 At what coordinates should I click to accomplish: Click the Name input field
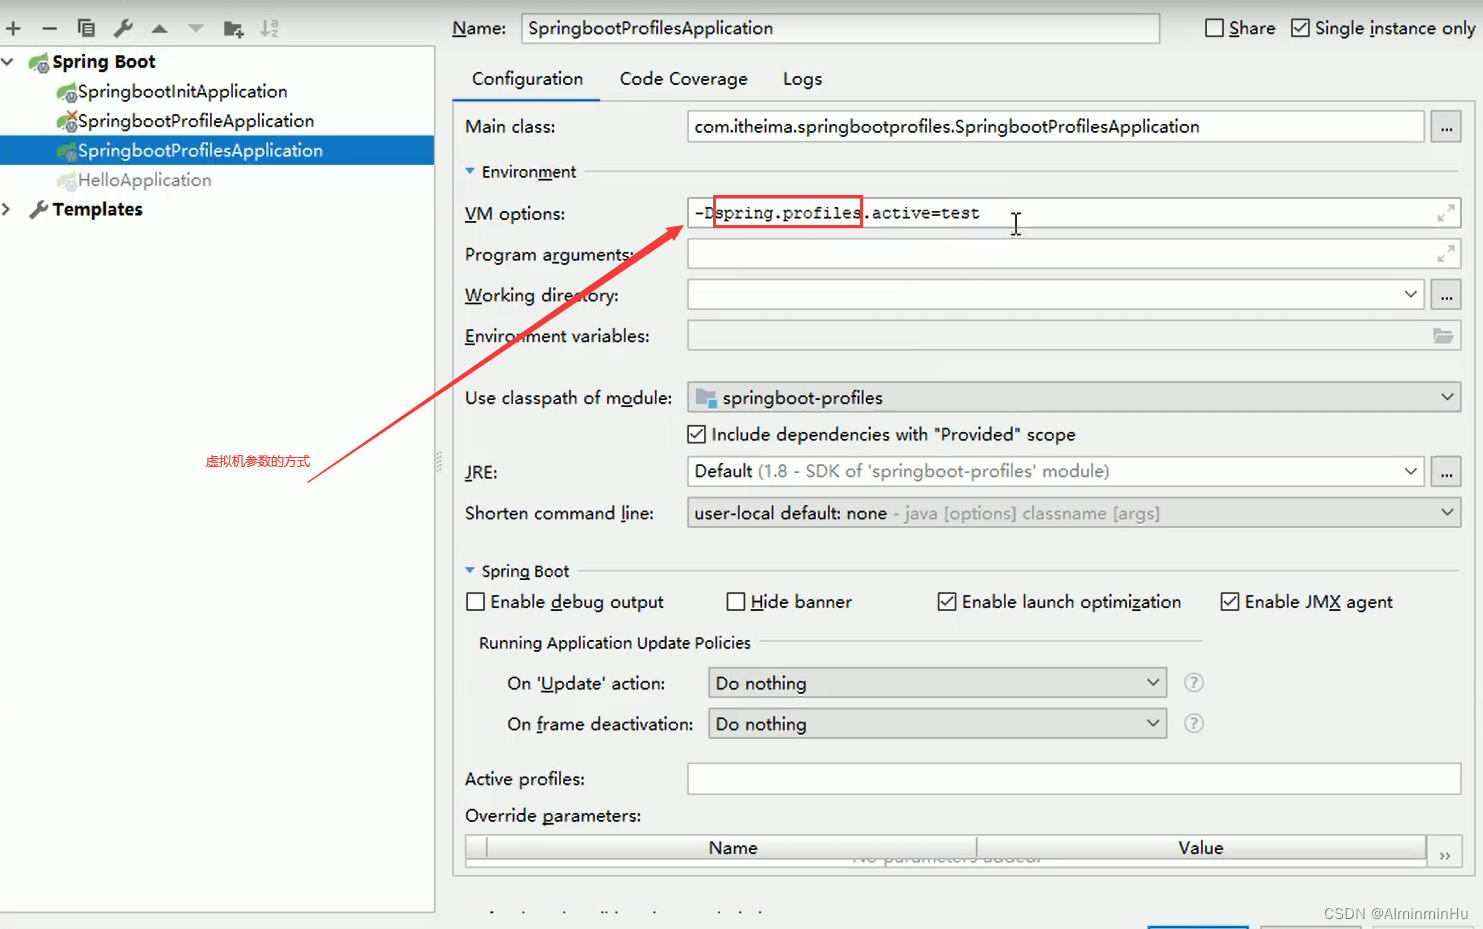pyautogui.click(x=840, y=28)
